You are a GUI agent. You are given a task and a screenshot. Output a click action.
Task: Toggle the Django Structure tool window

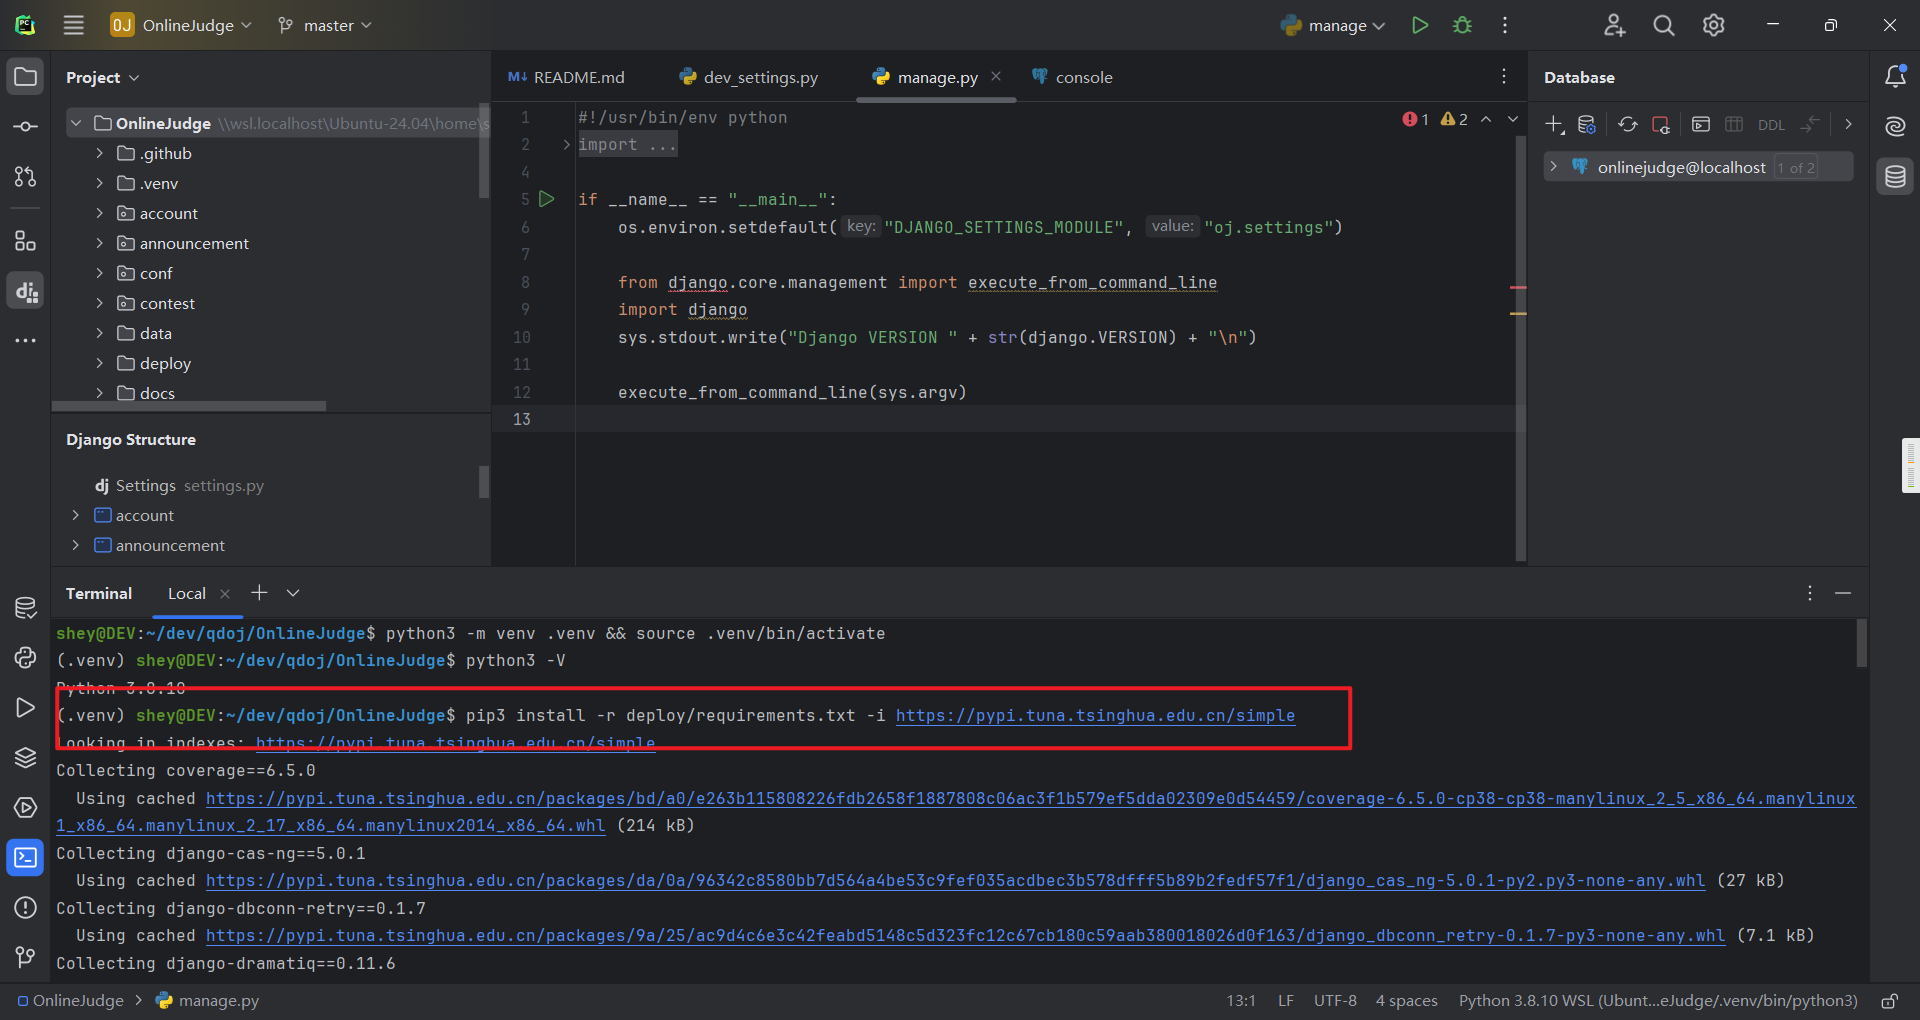click(26, 291)
